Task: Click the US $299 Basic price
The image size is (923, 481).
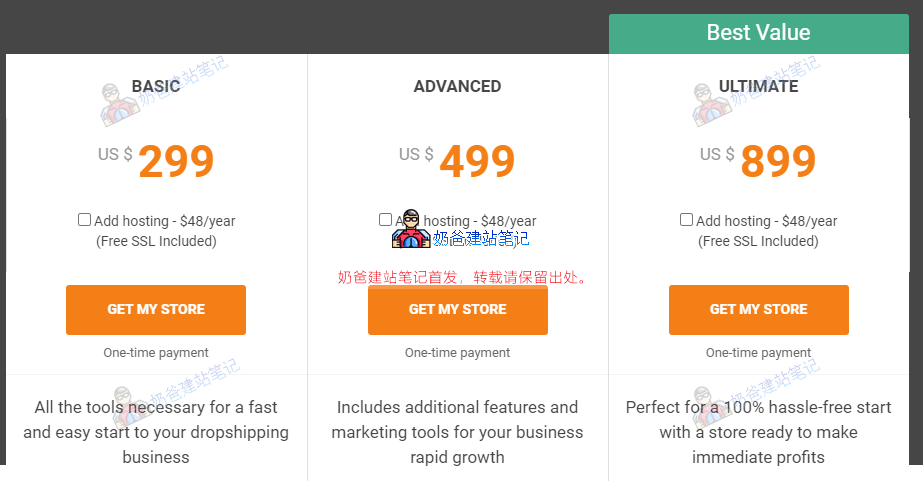Action: pos(157,160)
